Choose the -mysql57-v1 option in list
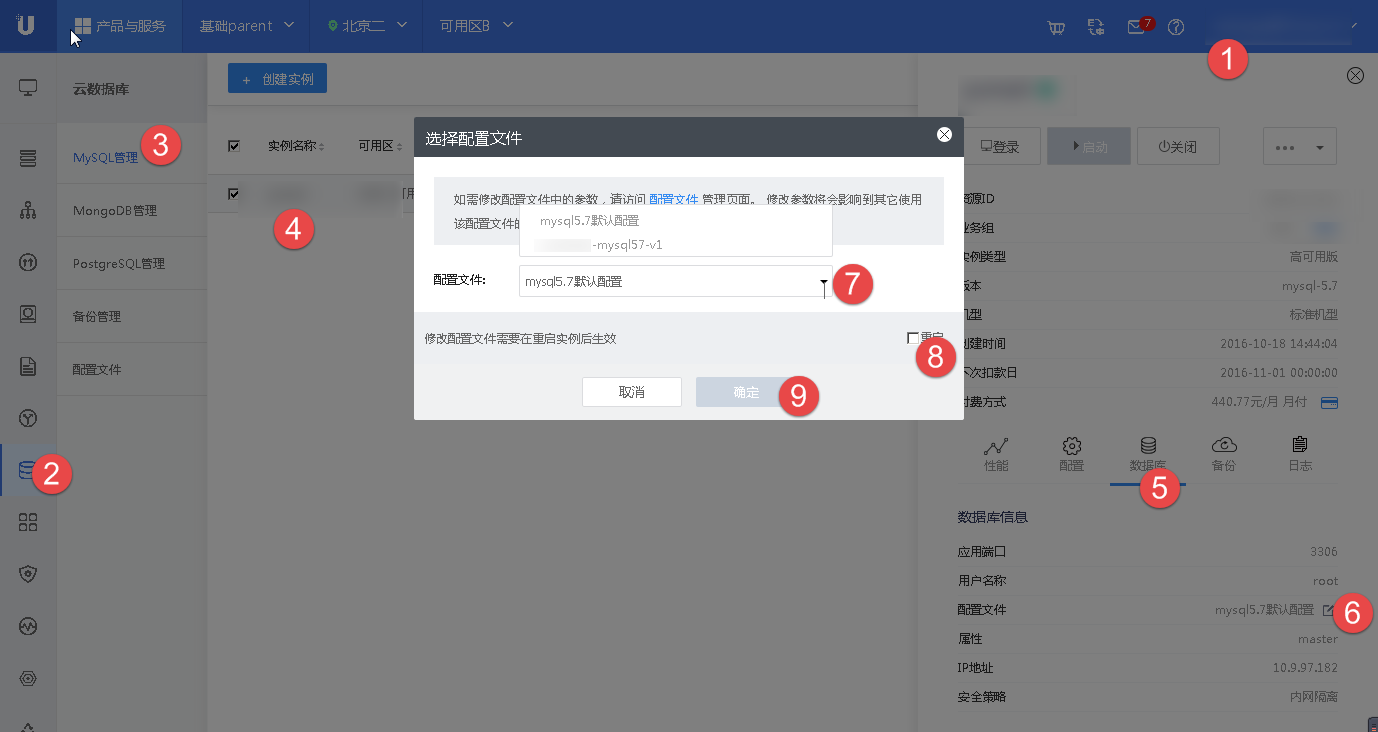The height and width of the screenshot is (732, 1378). tap(676, 244)
